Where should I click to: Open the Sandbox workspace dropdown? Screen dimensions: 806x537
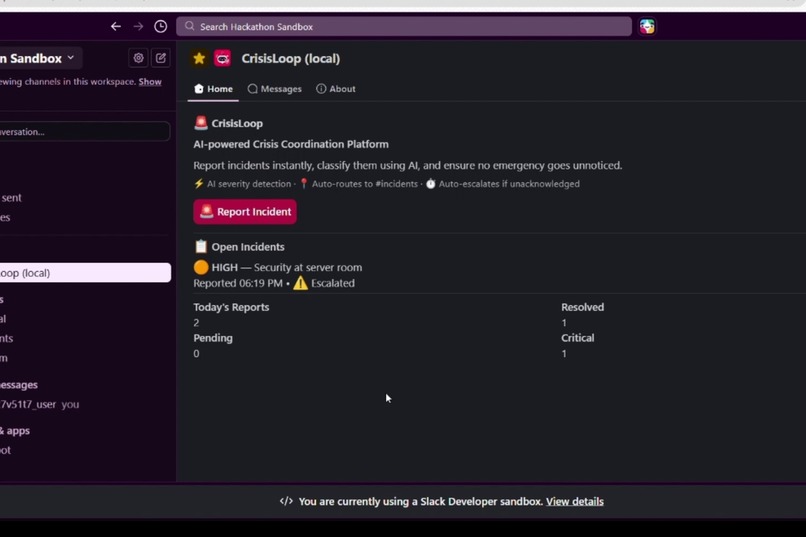coord(38,58)
